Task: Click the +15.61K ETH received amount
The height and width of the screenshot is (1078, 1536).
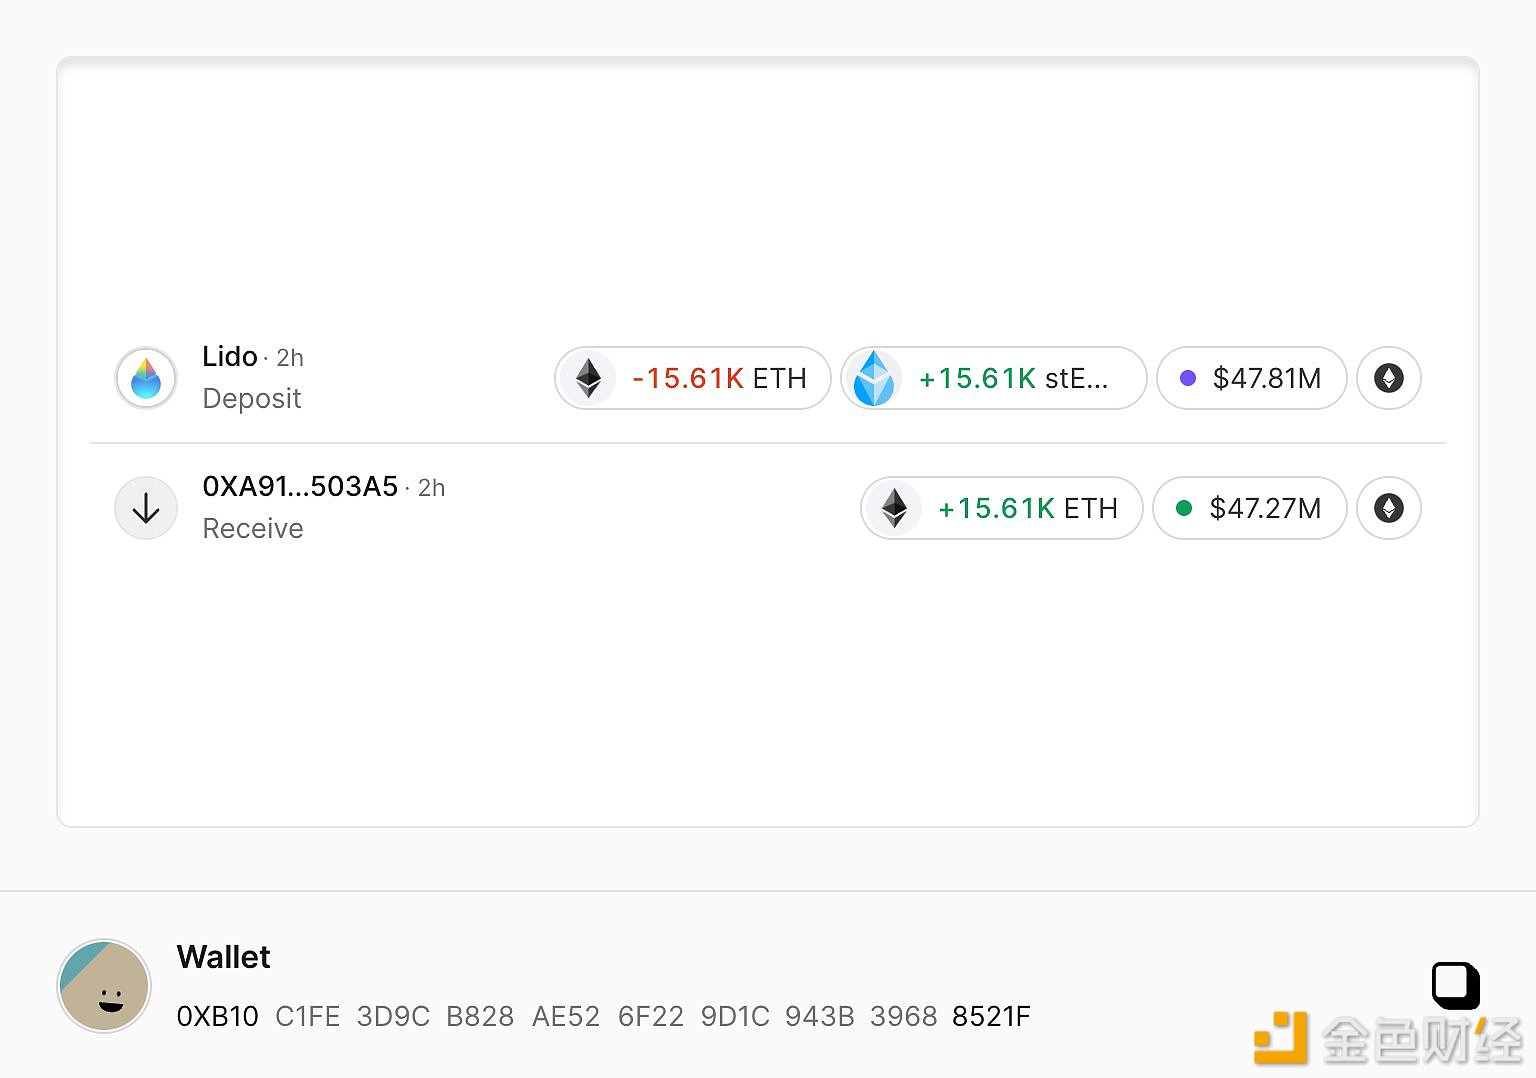Action: (1027, 508)
